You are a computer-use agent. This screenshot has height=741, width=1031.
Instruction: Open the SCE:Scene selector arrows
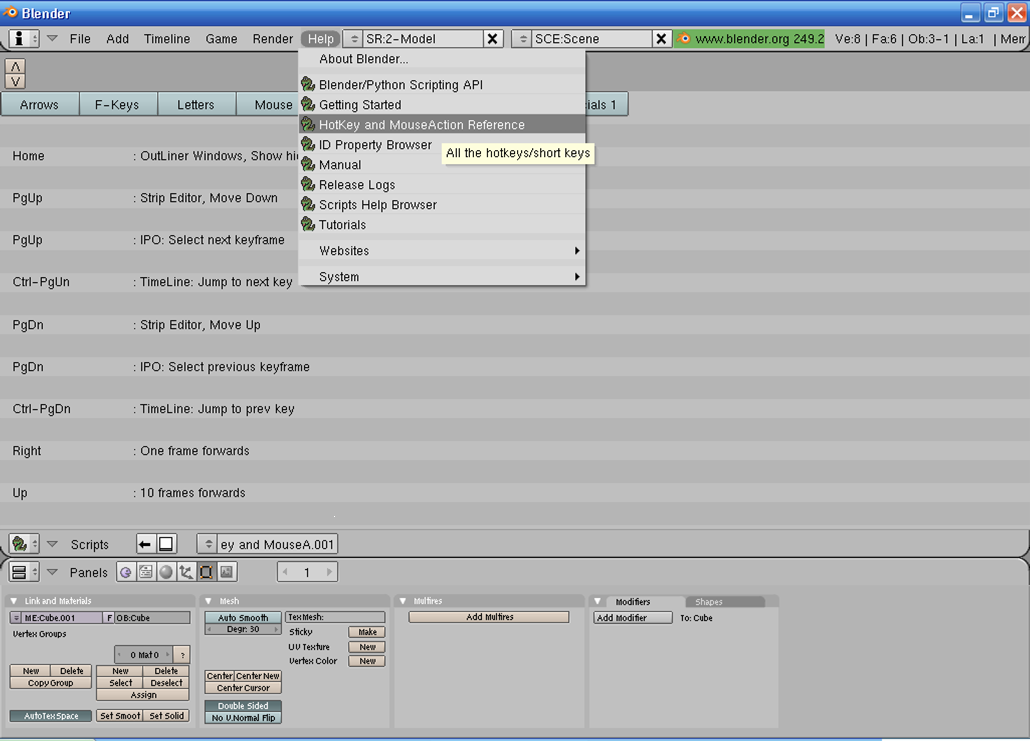(523, 39)
